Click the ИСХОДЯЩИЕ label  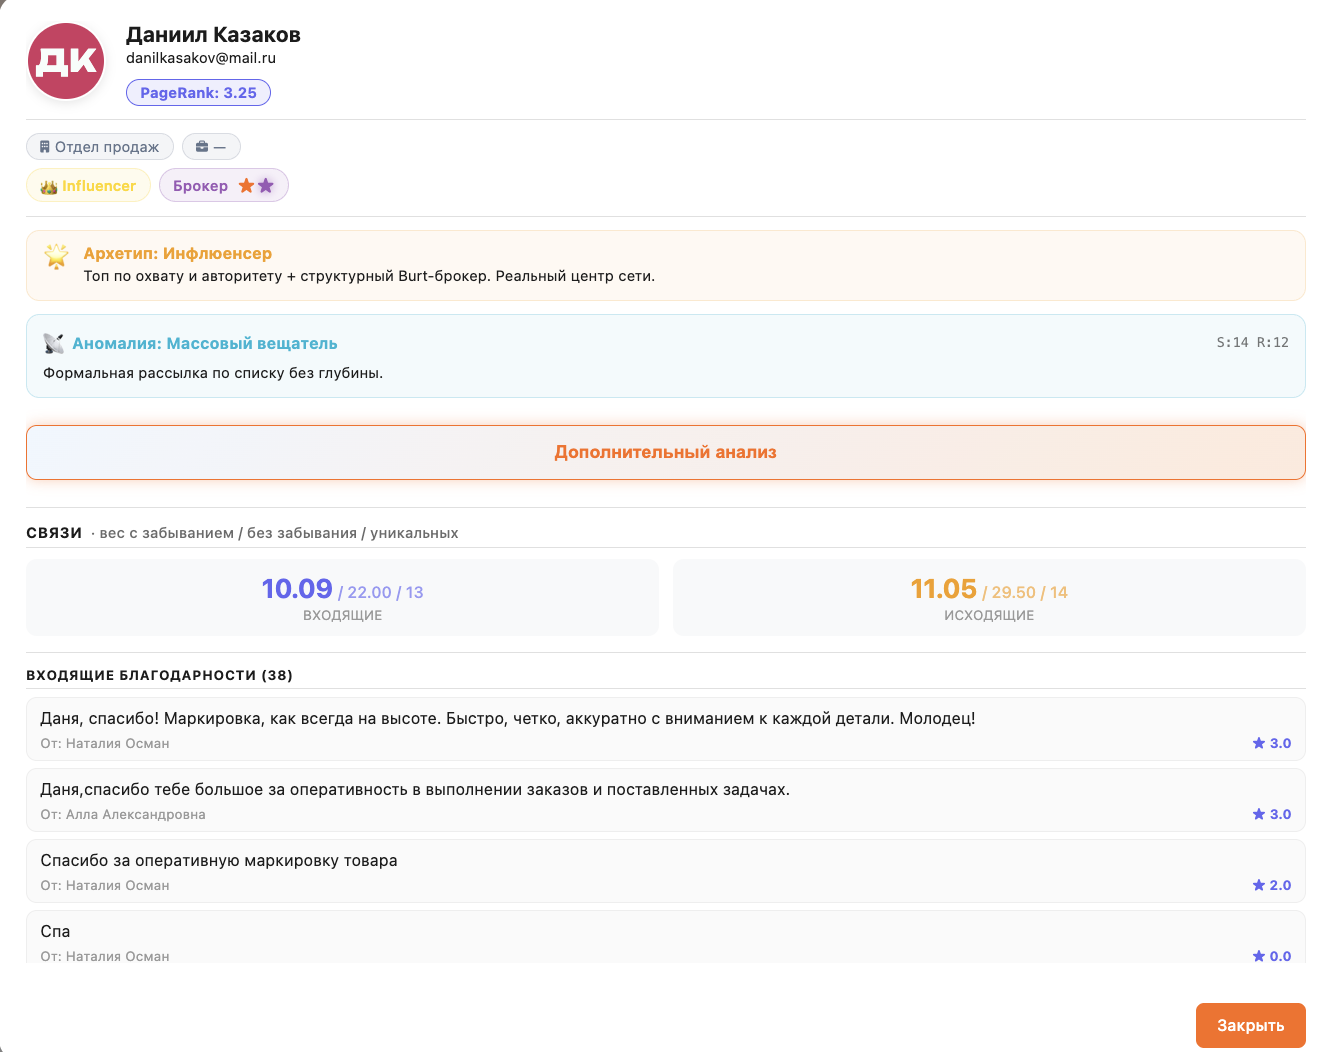pyautogui.click(x=989, y=615)
